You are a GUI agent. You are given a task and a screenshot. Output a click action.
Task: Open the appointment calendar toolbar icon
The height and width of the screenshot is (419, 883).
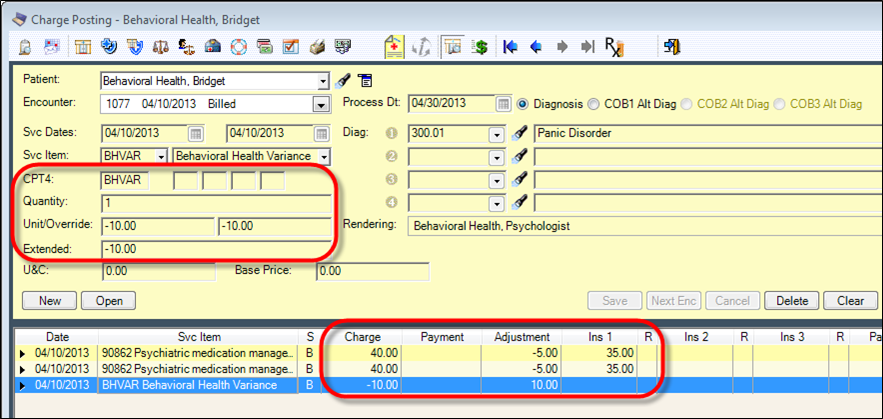(52, 47)
